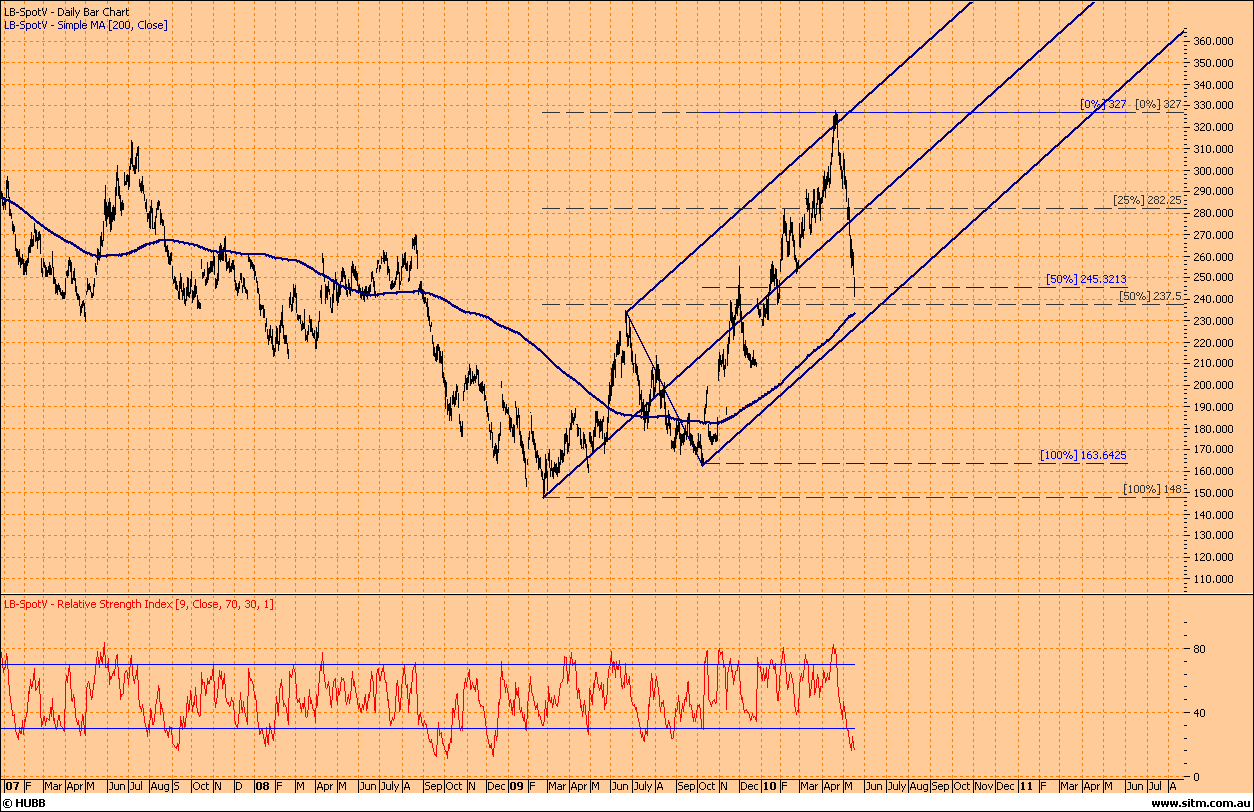Click the "[100%] 163.6425" retracement label
1254x812 pixels.
[x=1083, y=455]
